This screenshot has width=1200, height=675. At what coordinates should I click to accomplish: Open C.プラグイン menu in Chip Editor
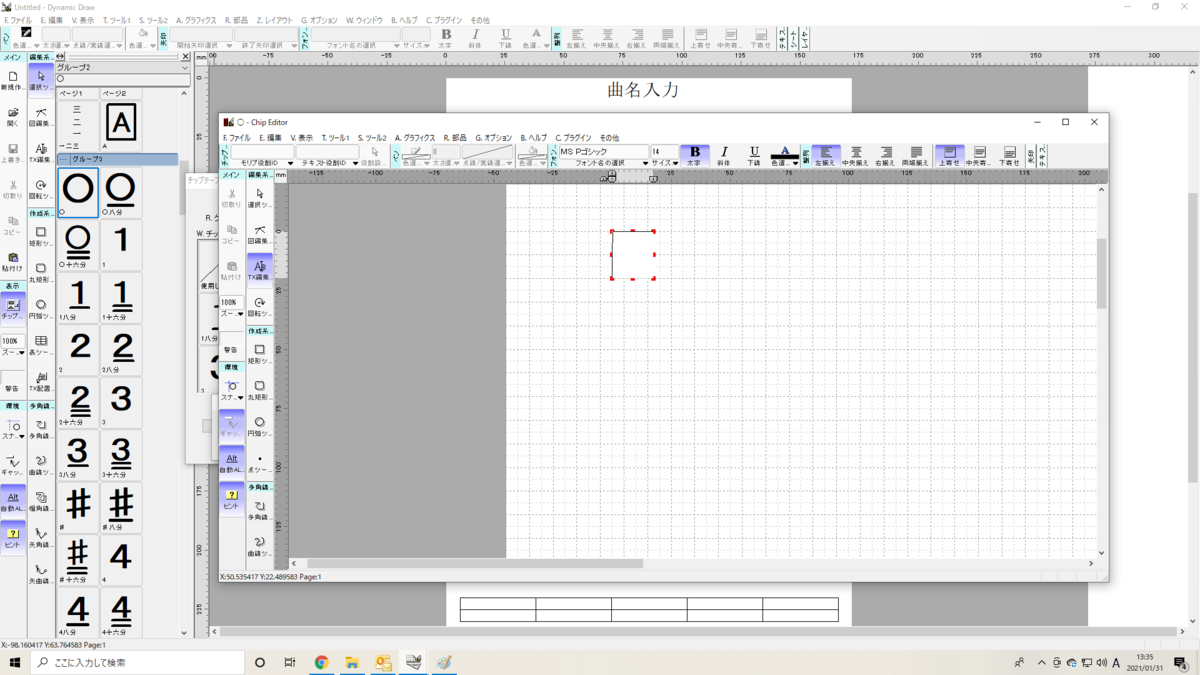click(573, 137)
